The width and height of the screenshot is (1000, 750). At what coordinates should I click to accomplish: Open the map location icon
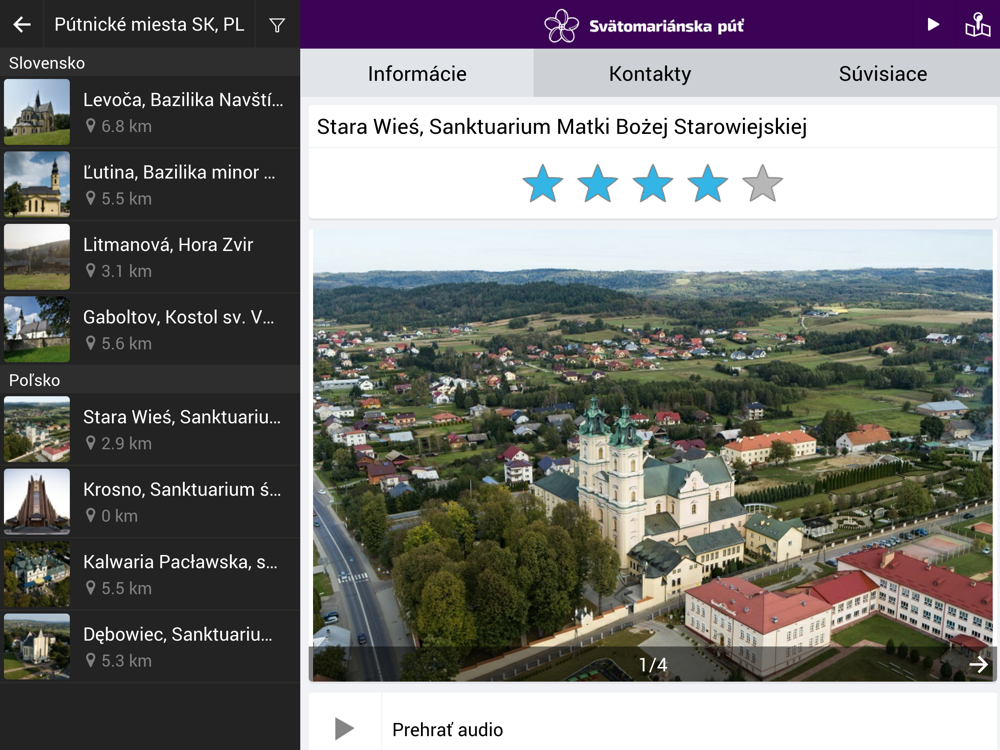[x=977, y=25]
